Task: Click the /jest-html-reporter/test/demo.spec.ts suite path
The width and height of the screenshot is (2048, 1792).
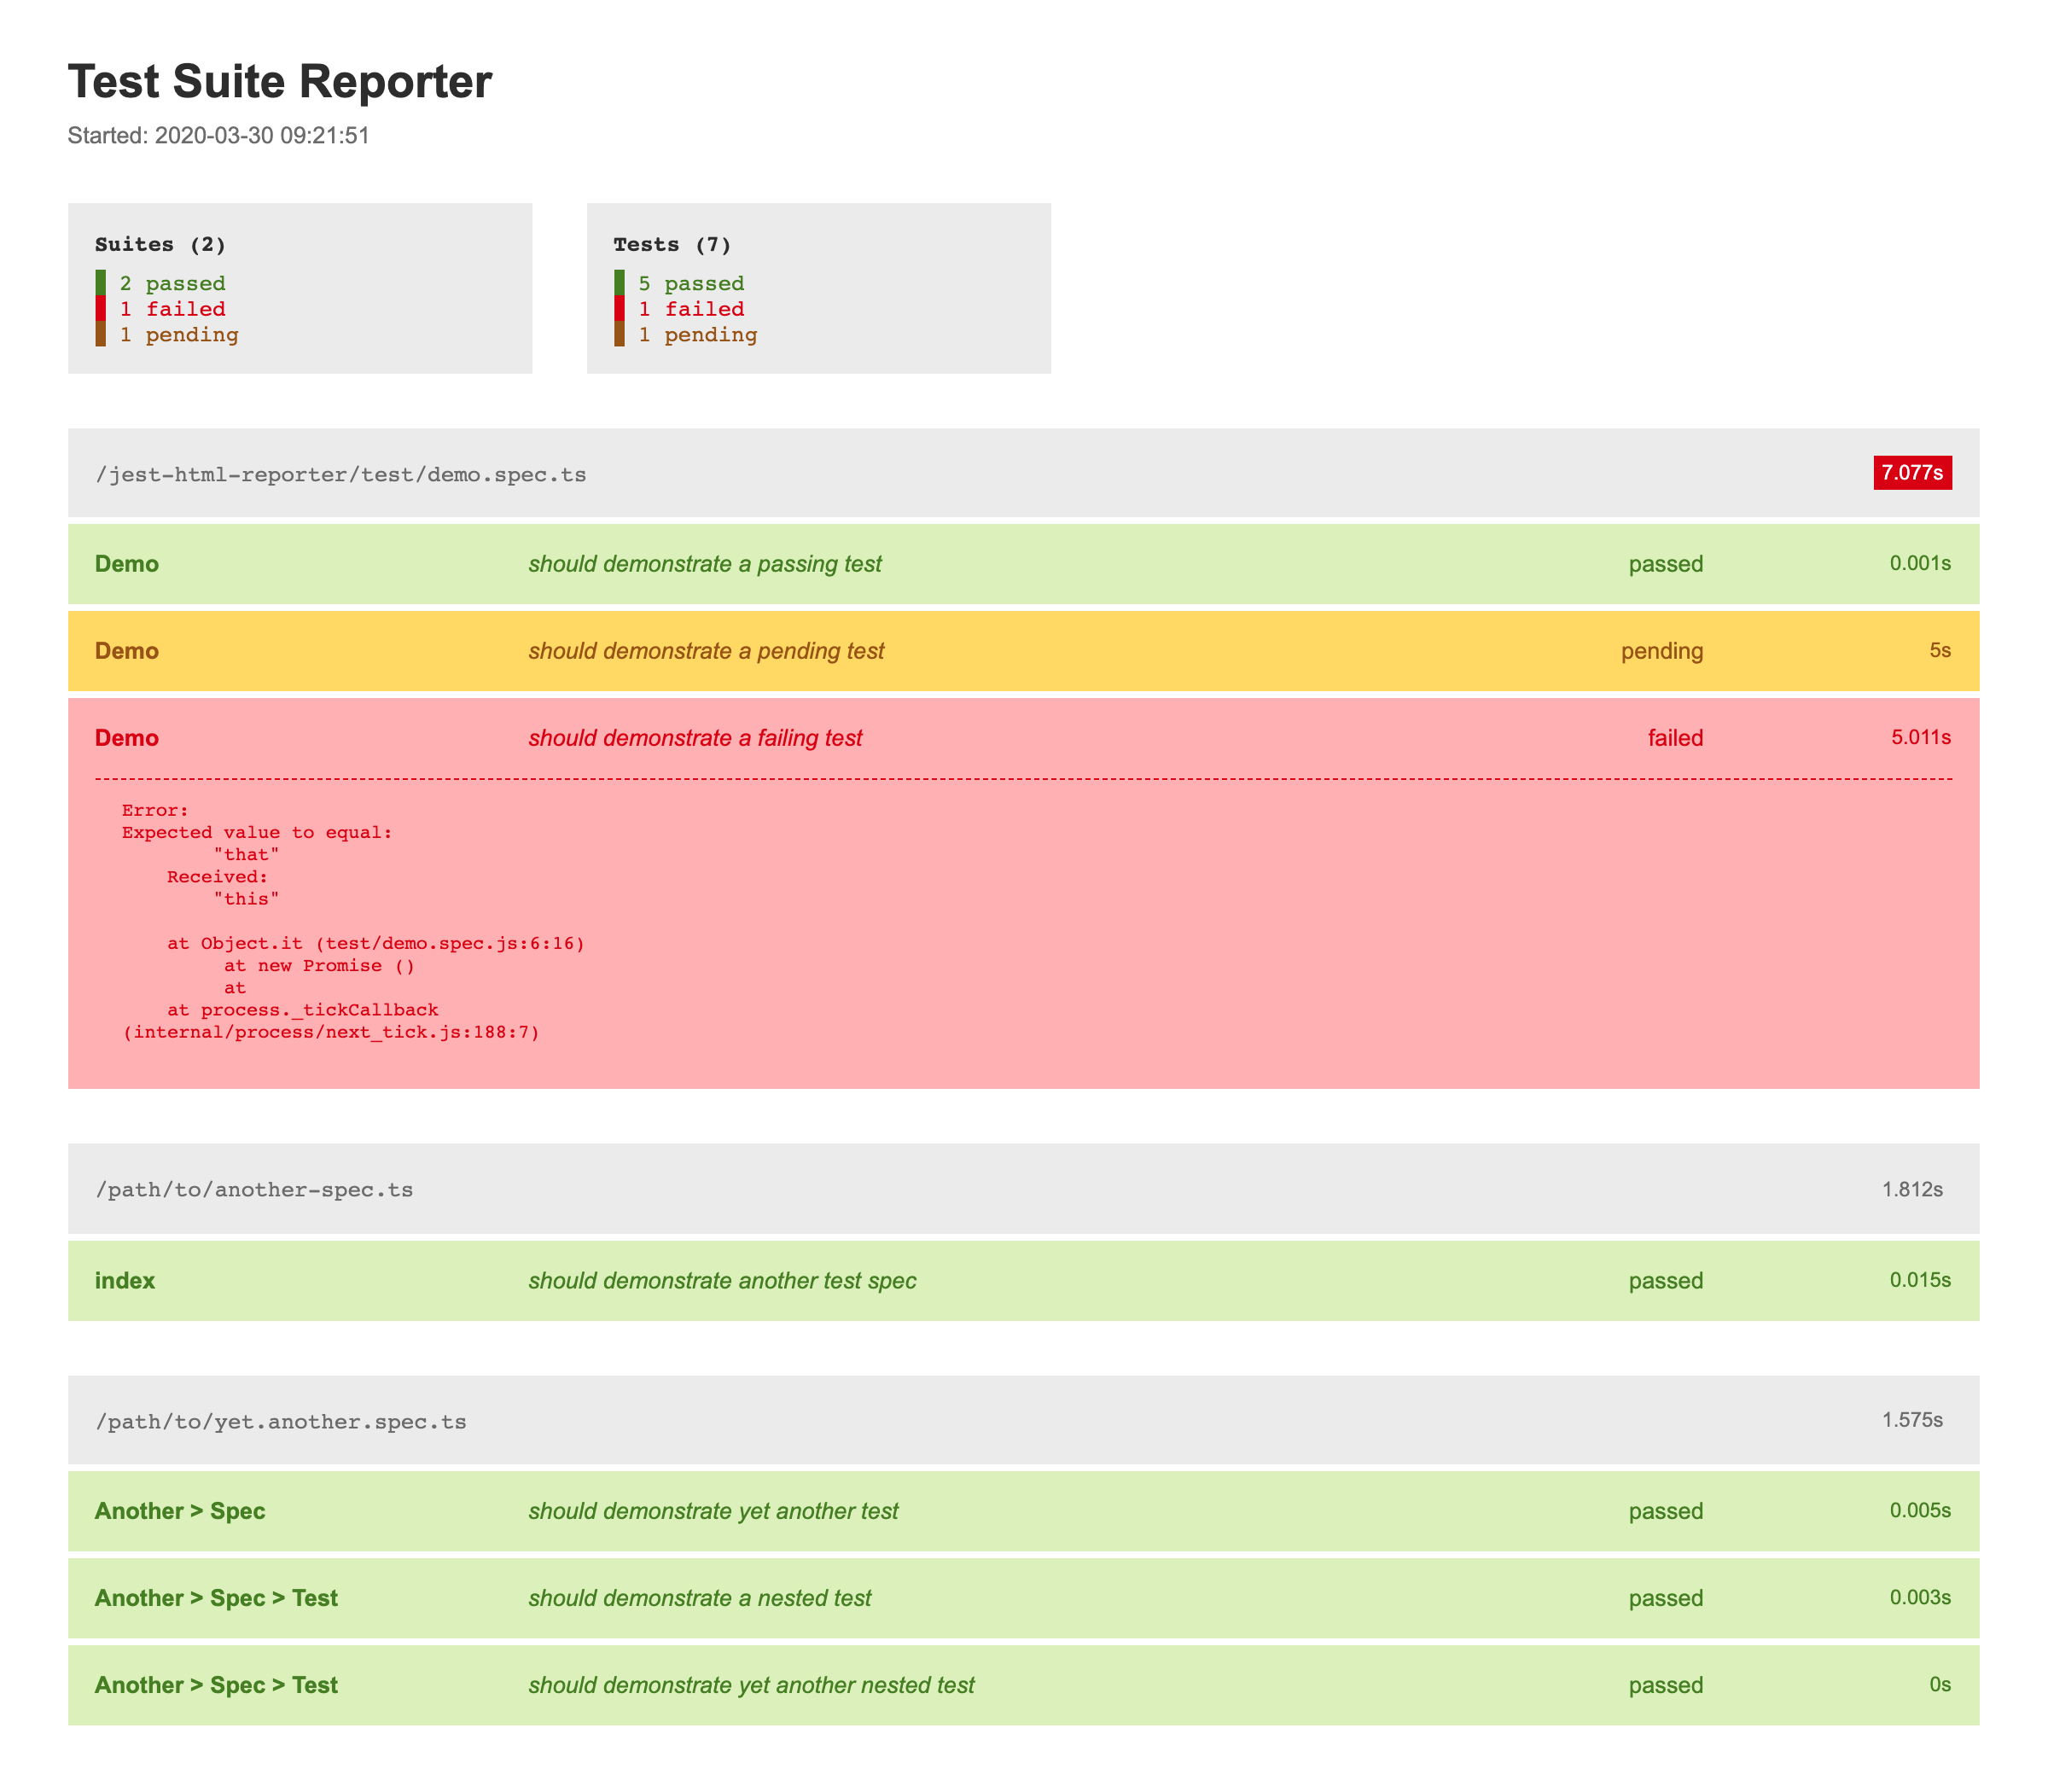Action: click(341, 474)
